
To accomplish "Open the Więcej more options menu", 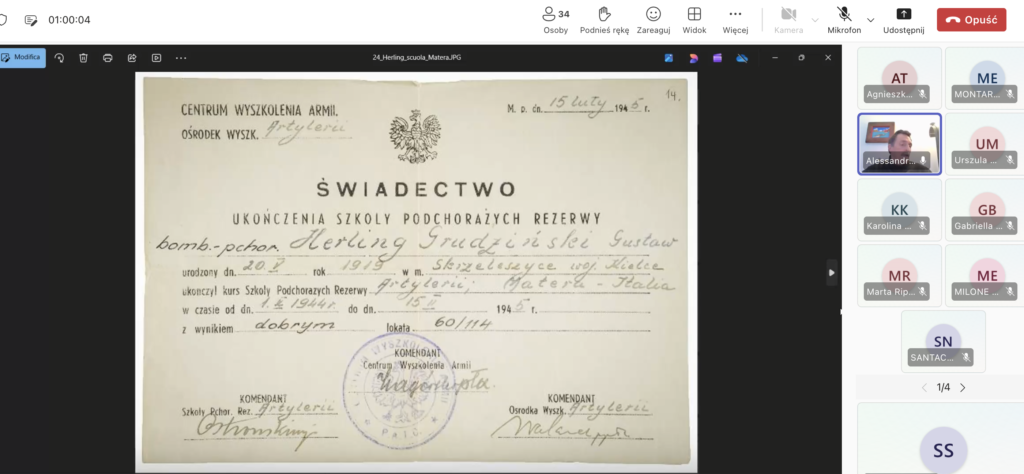I will [735, 19].
